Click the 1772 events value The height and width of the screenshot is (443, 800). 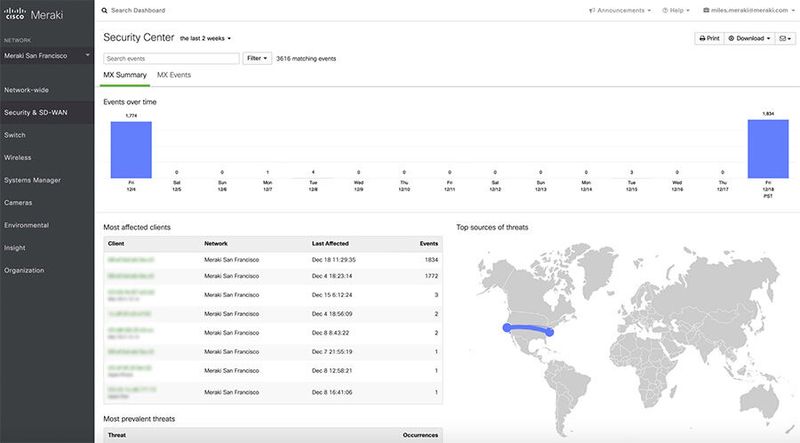coord(432,276)
